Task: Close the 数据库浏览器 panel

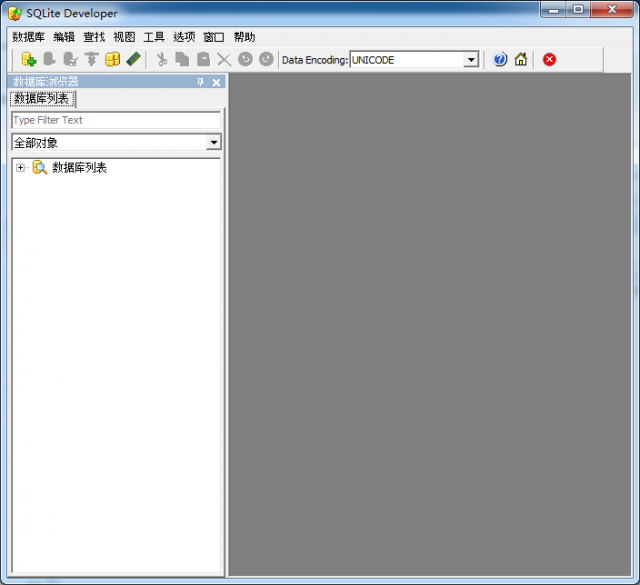Action: (216, 82)
